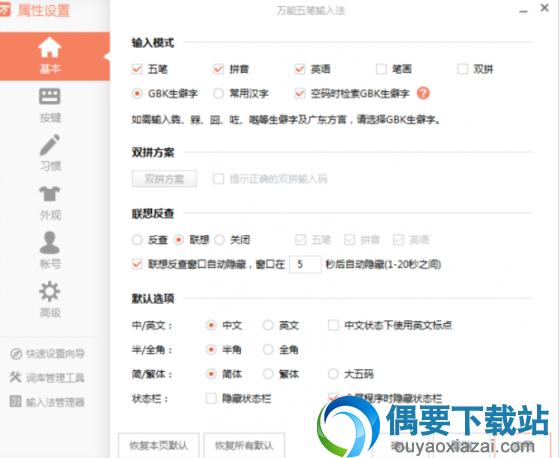Viewport: 560px width, 458px height.
Task: Open the 按键 keyboard settings tab
Action: click(x=50, y=105)
